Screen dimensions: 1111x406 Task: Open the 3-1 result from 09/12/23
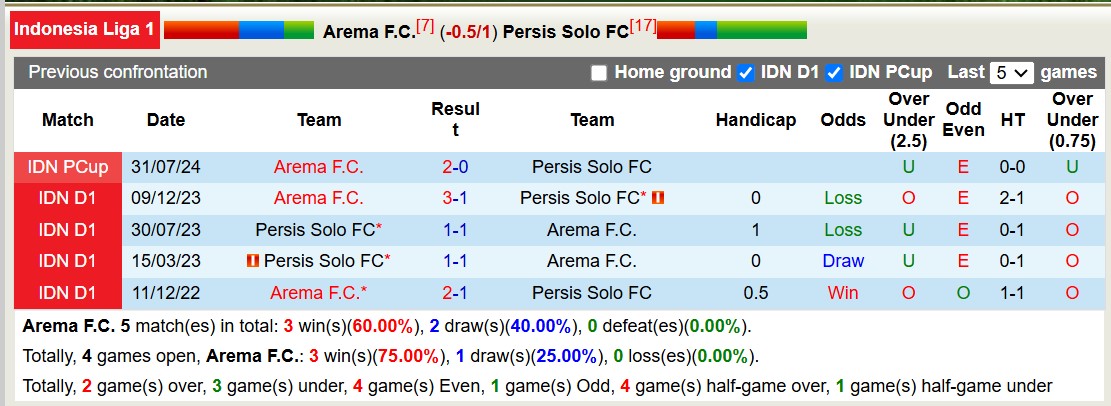tap(455, 198)
